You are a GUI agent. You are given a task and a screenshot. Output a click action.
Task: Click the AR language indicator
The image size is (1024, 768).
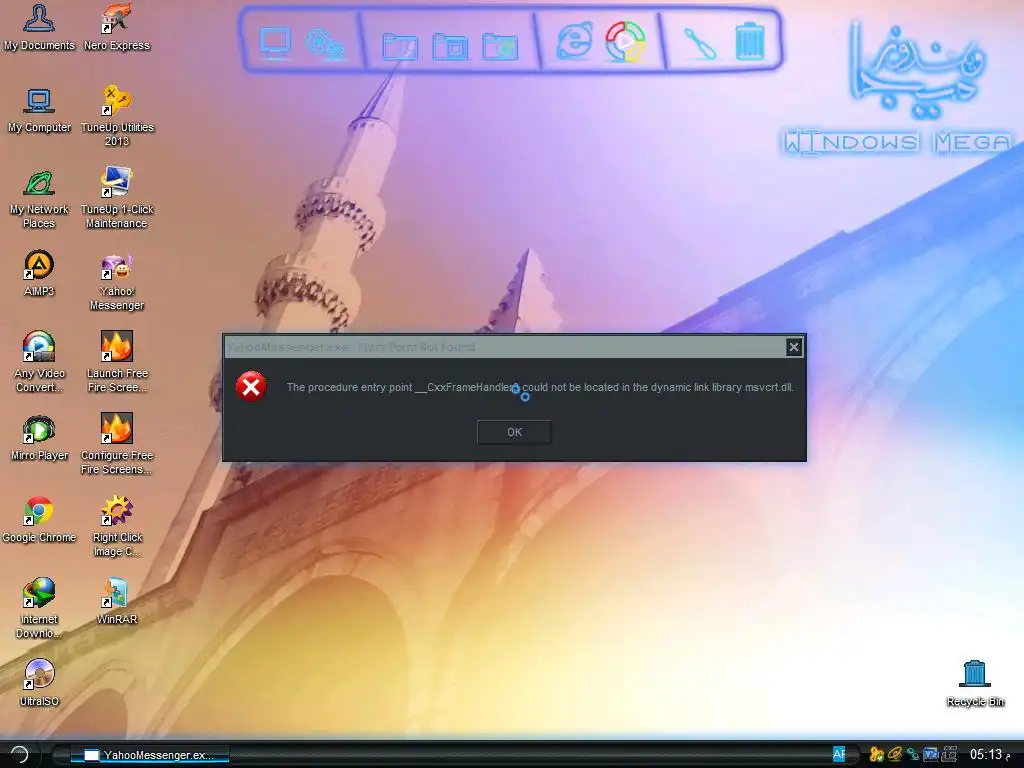point(839,754)
